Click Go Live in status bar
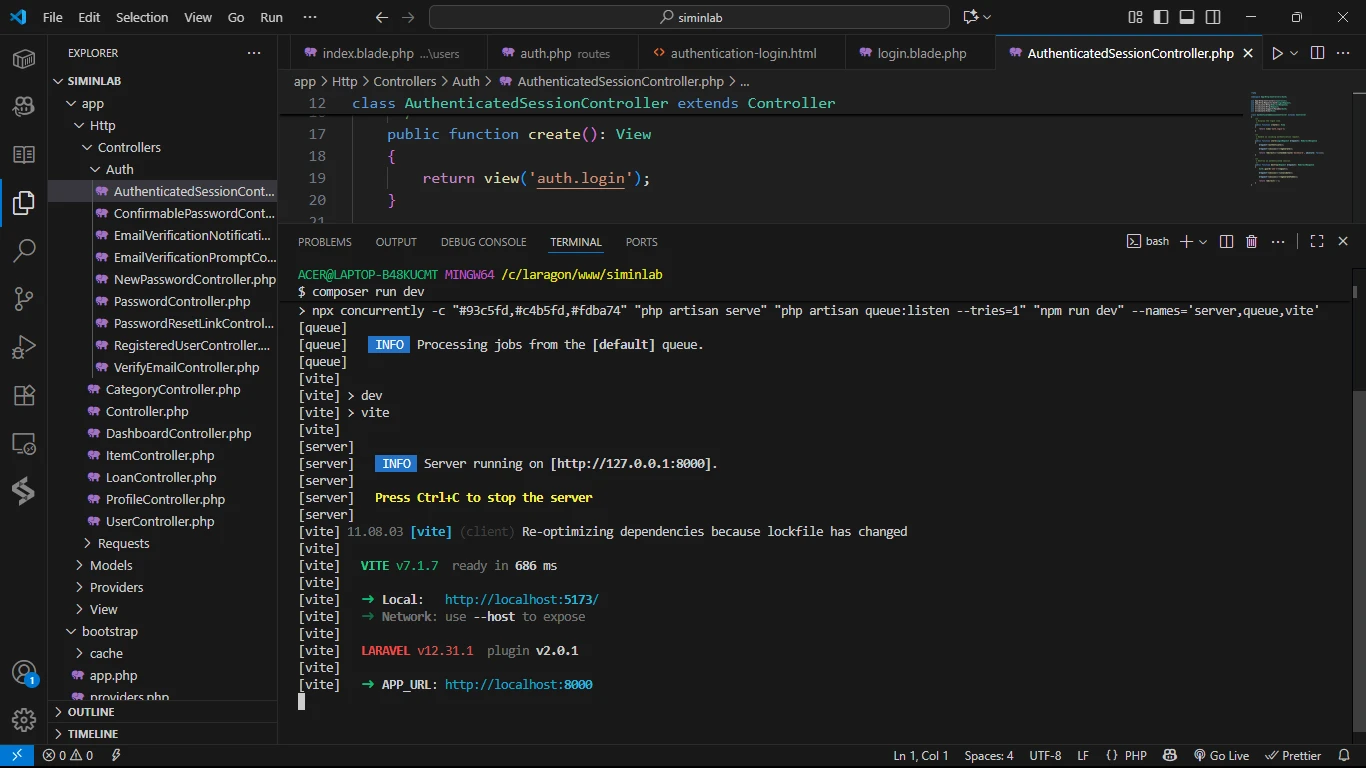The height and width of the screenshot is (768, 1366). 1221,756
